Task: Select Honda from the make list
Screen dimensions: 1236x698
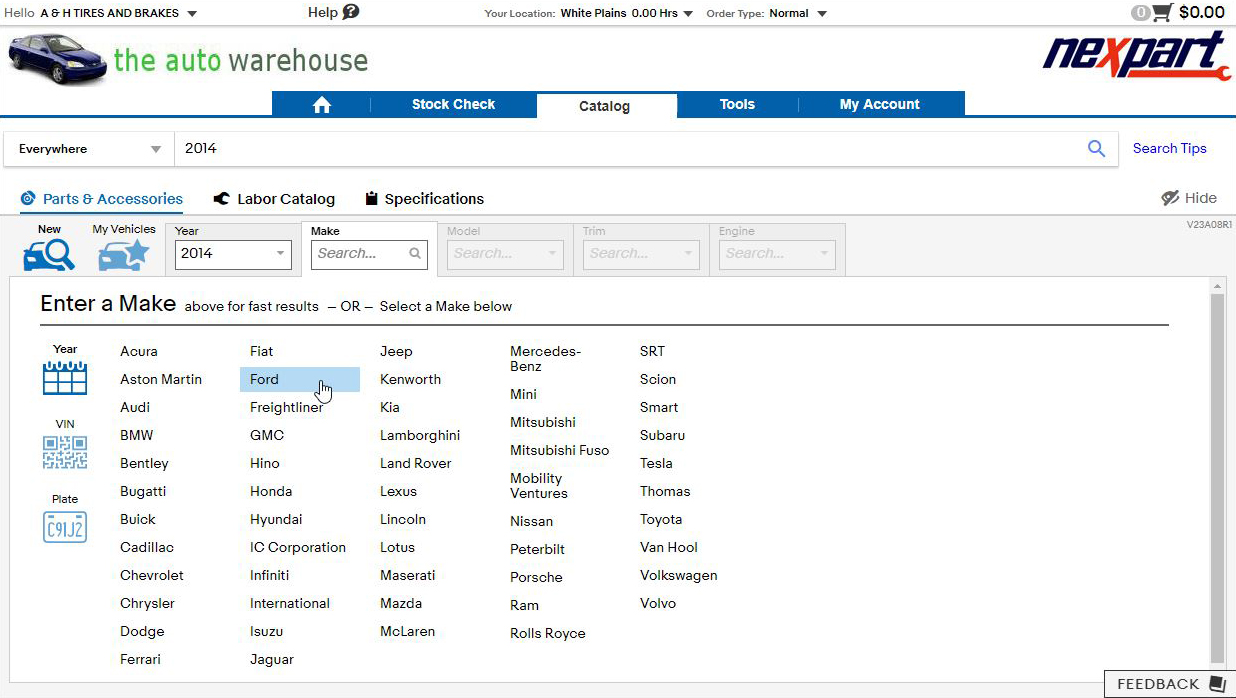Action: (271, 491)
